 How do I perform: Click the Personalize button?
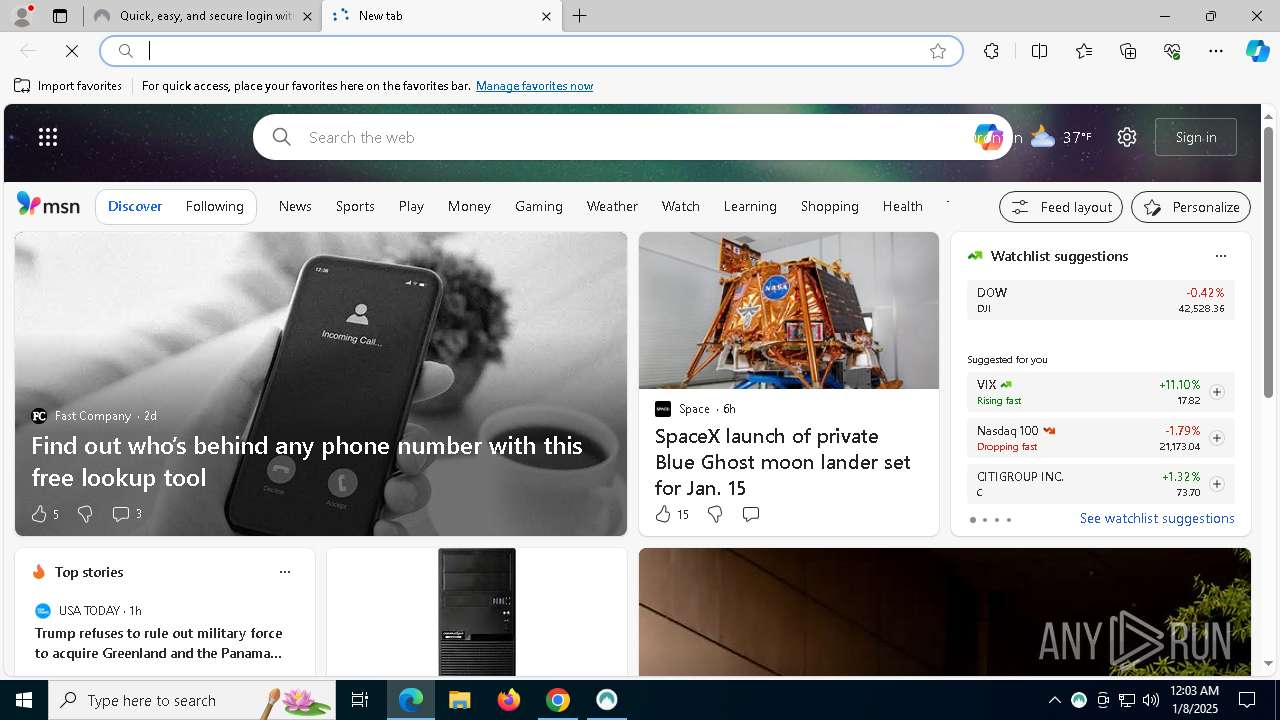(x=1191, y=207)
